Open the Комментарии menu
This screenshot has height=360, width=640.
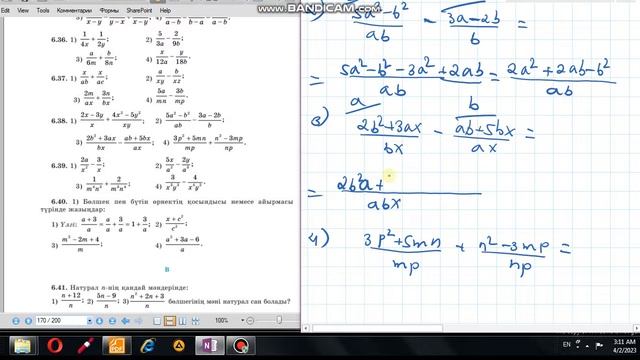[x=74, y=10]
